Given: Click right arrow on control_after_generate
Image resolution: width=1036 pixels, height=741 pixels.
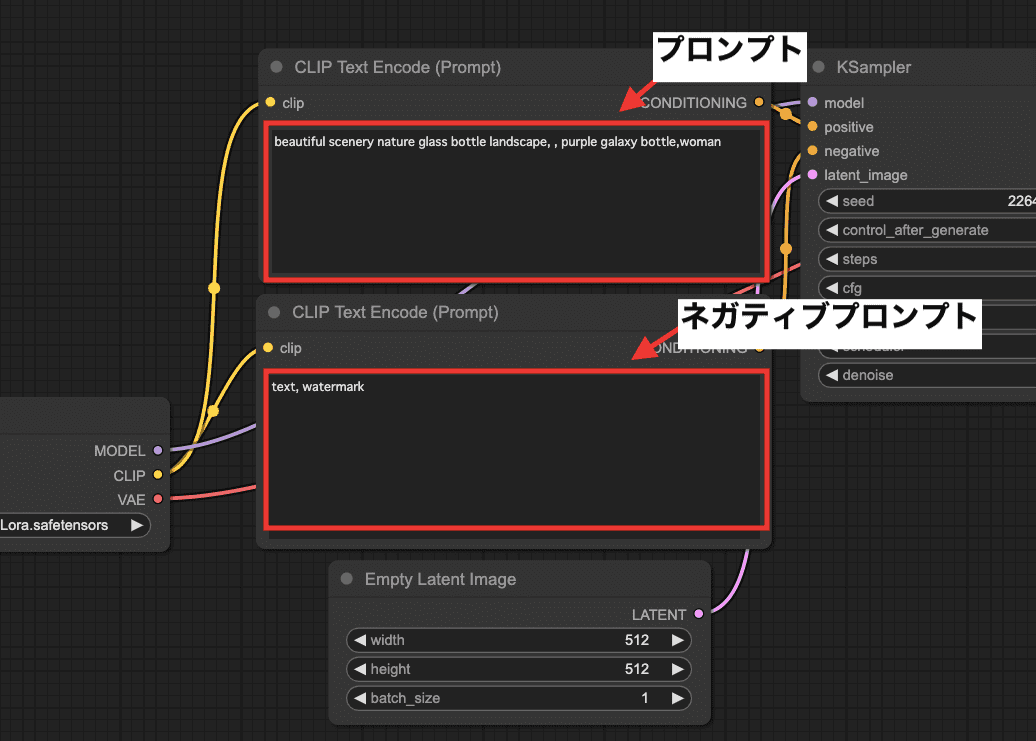Looking at the screenshot, I should click(x=1030, y=229).
